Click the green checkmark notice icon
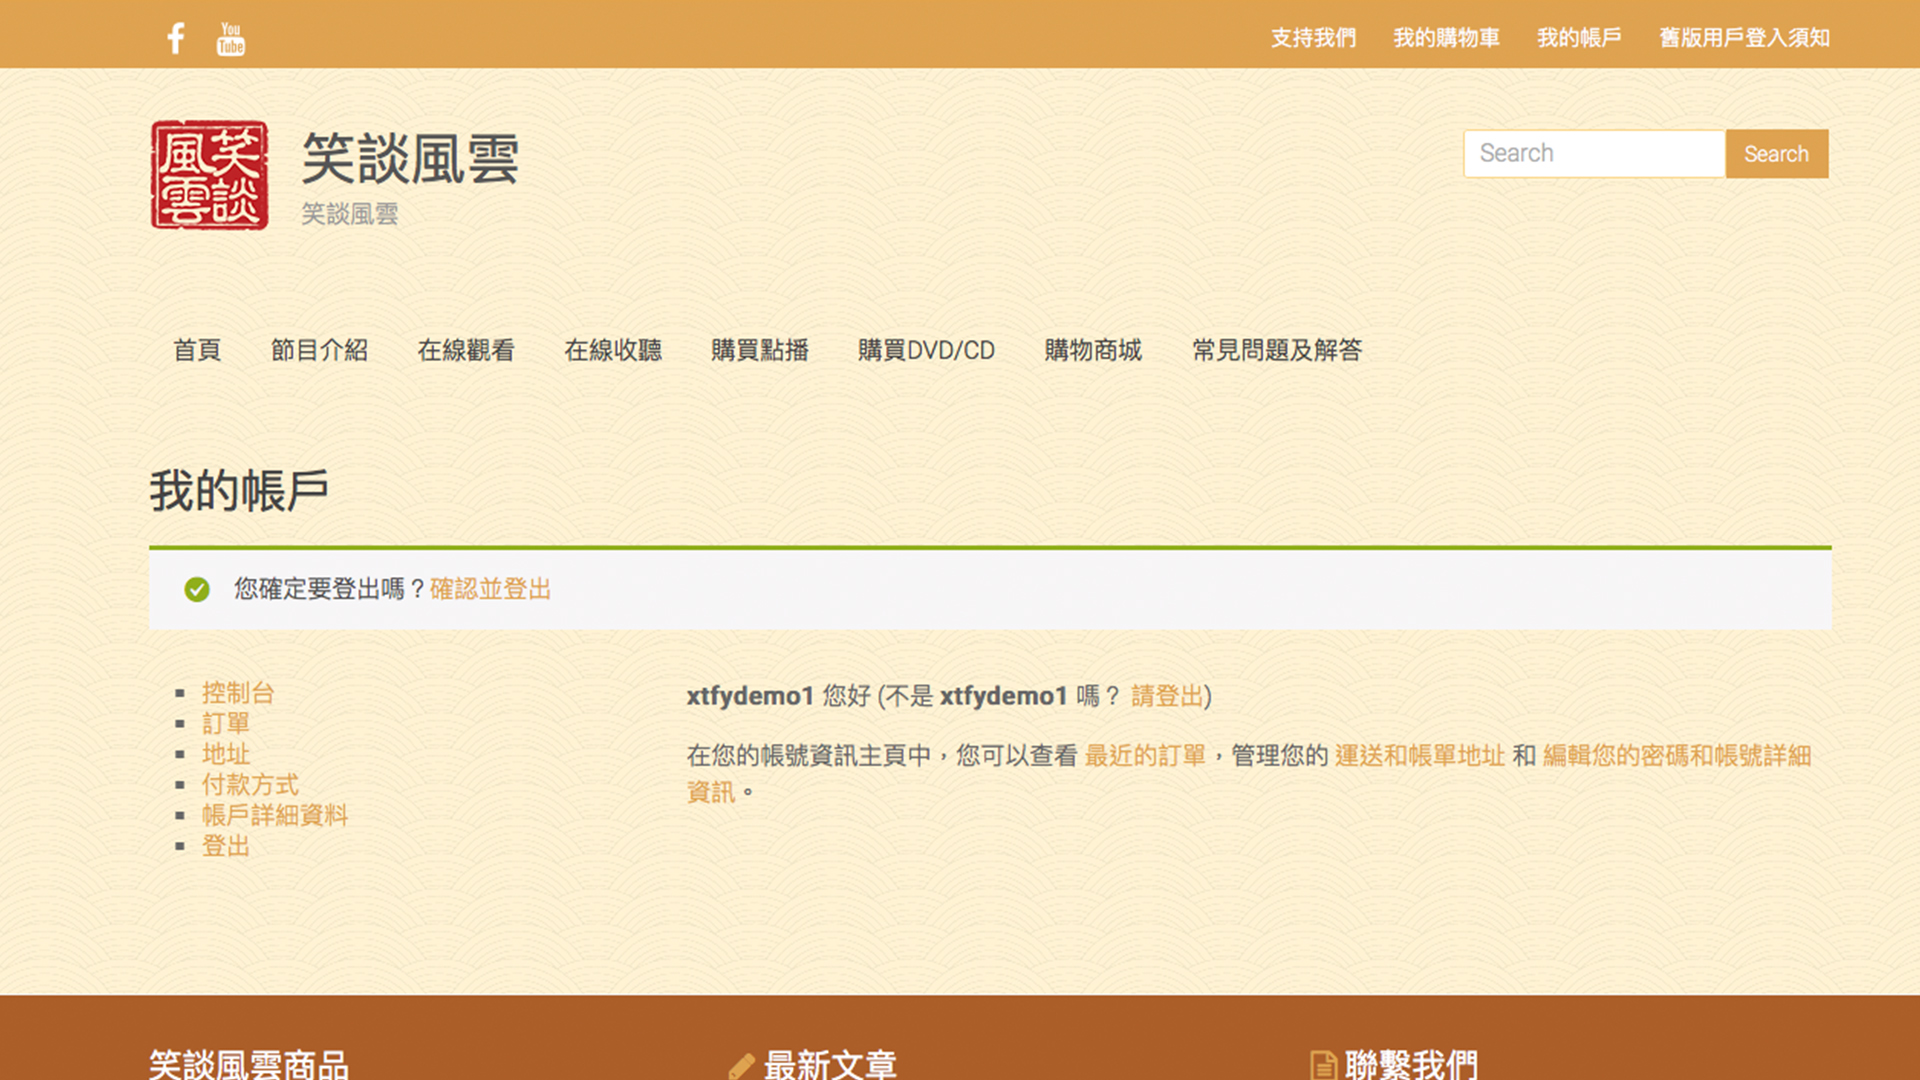 (197, 589)
